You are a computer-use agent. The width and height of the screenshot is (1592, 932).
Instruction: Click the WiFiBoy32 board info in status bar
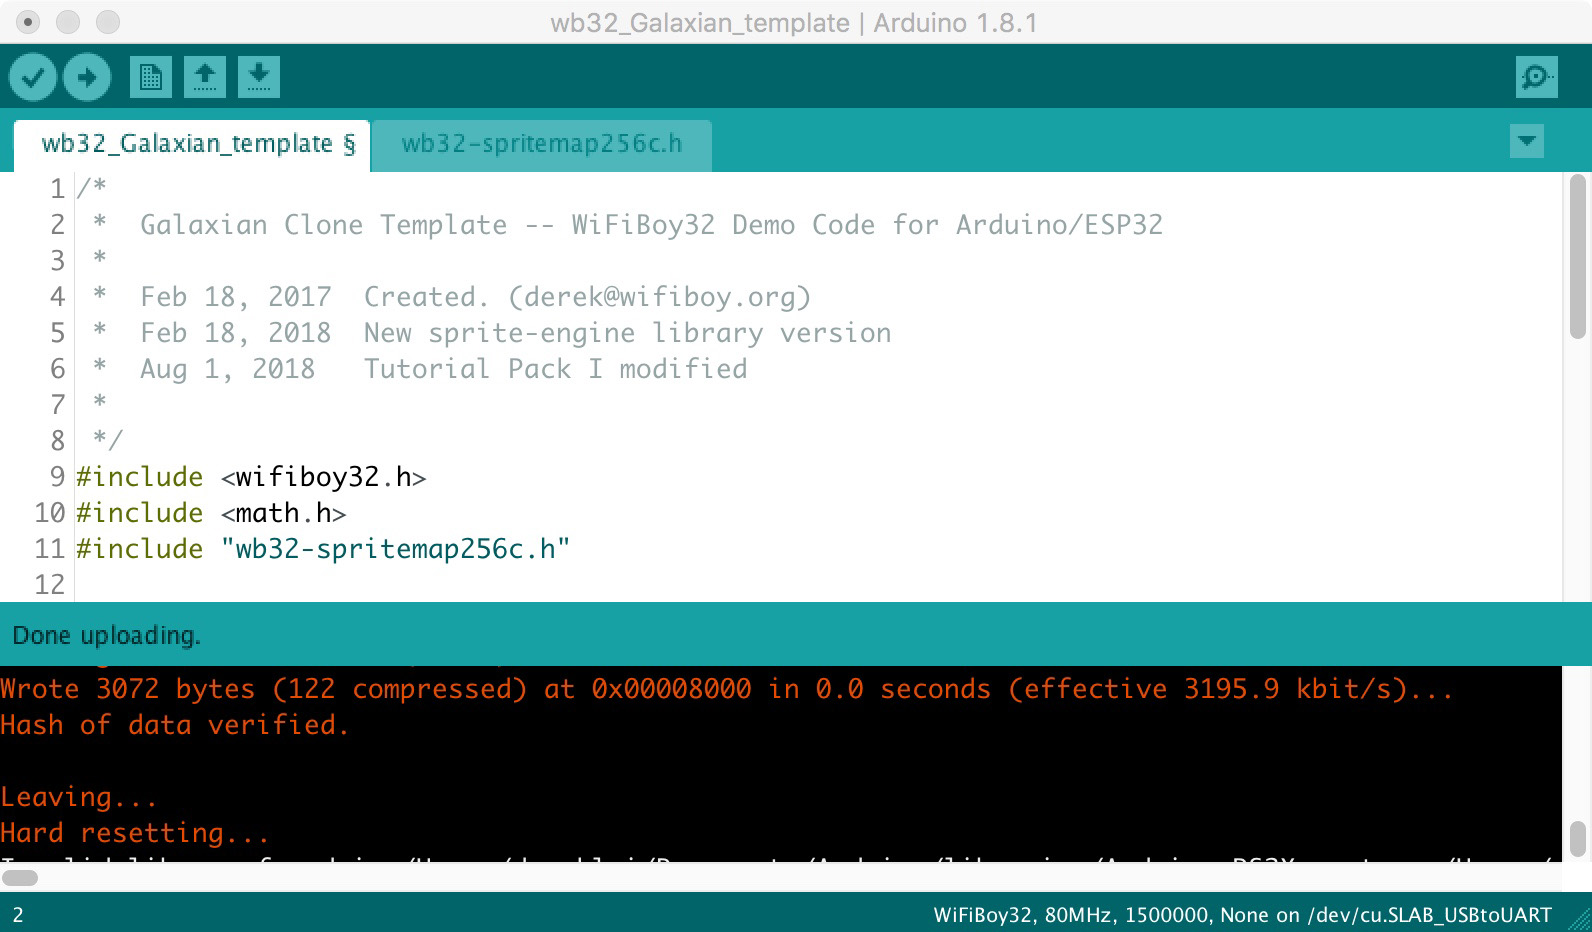click(x=1241, y=914)
